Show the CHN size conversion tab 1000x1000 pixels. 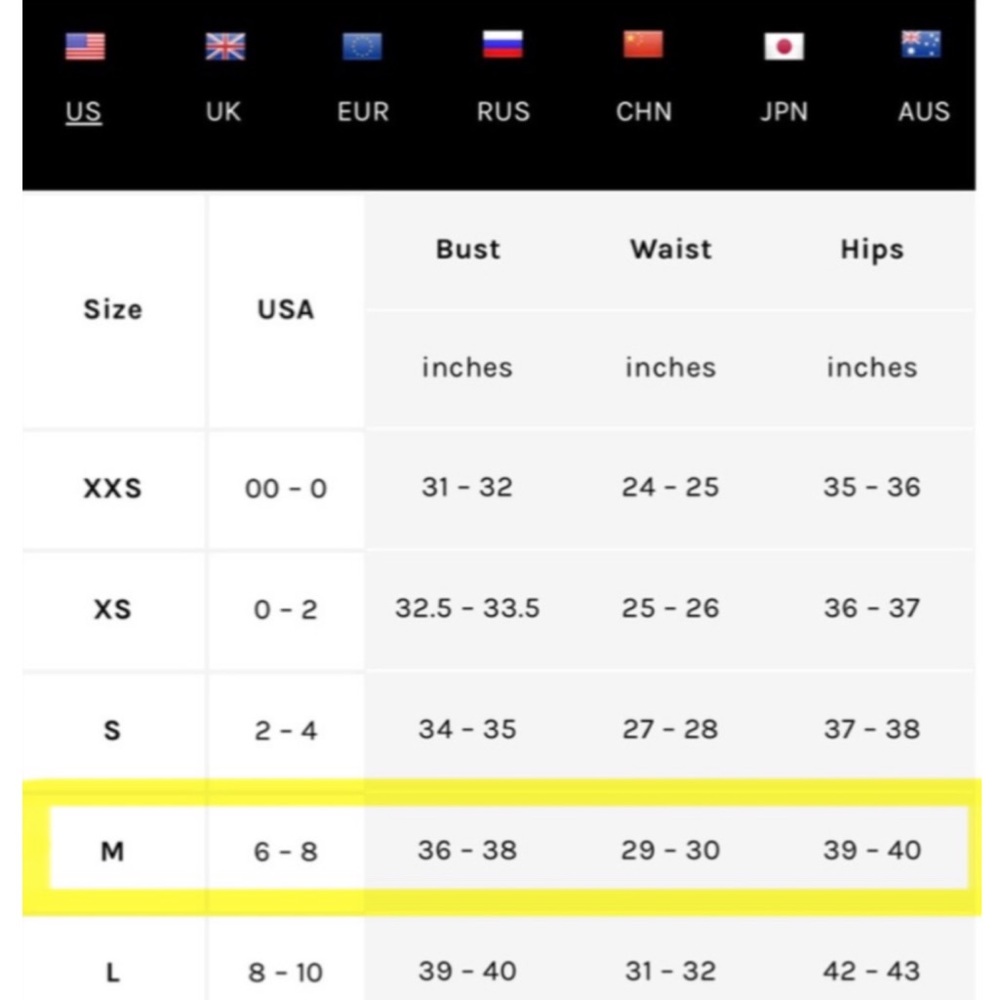click(643, 112)
